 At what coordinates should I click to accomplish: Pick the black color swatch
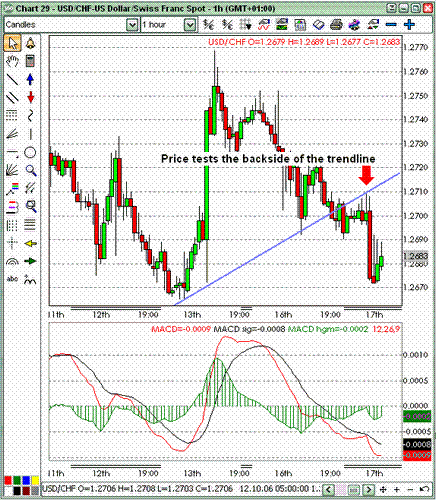pos(17,491)
